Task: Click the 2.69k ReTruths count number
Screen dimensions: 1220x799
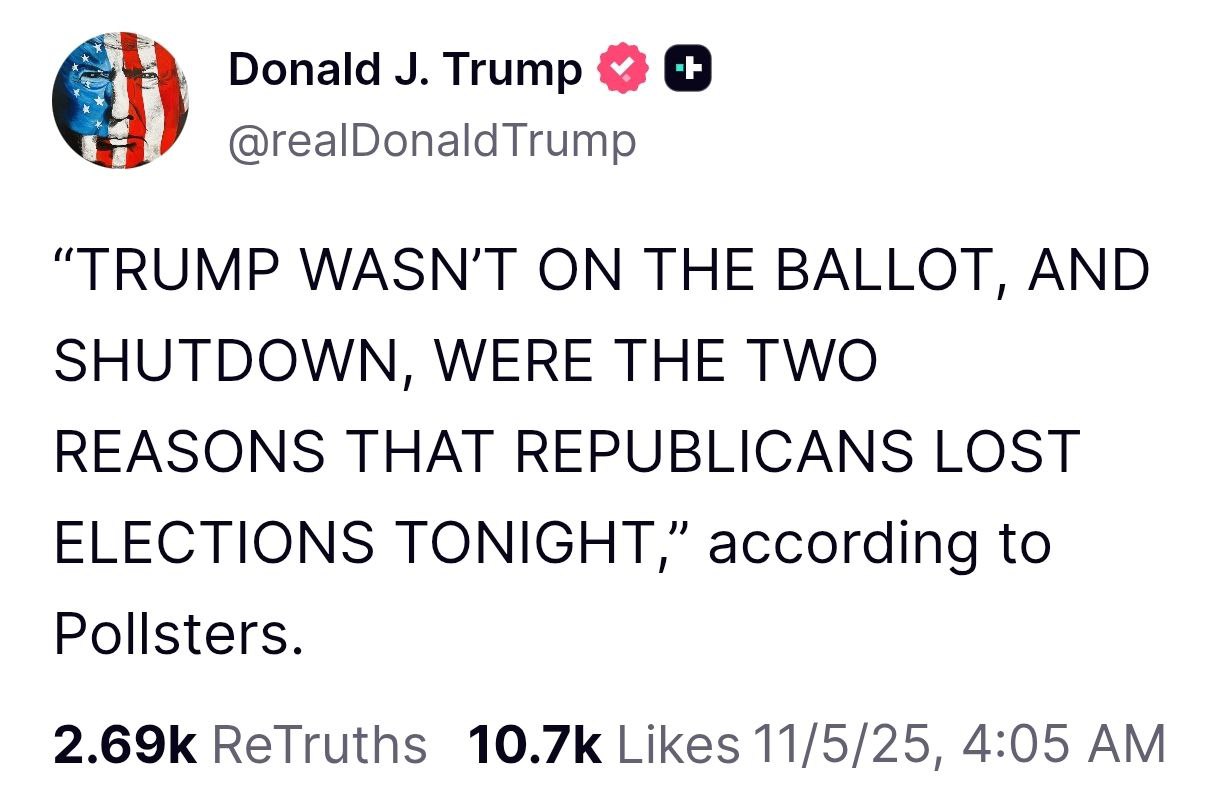Action: (125, 745)
